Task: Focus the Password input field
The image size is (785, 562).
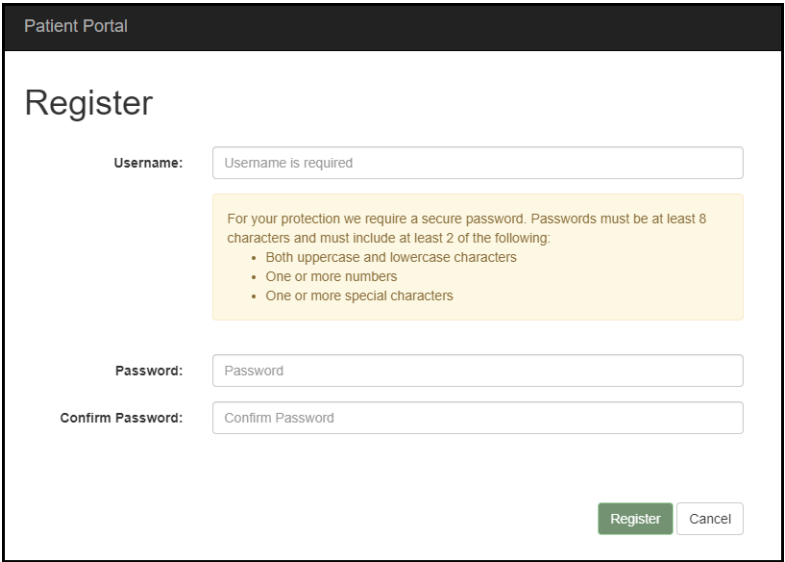Action: (477, 371)
